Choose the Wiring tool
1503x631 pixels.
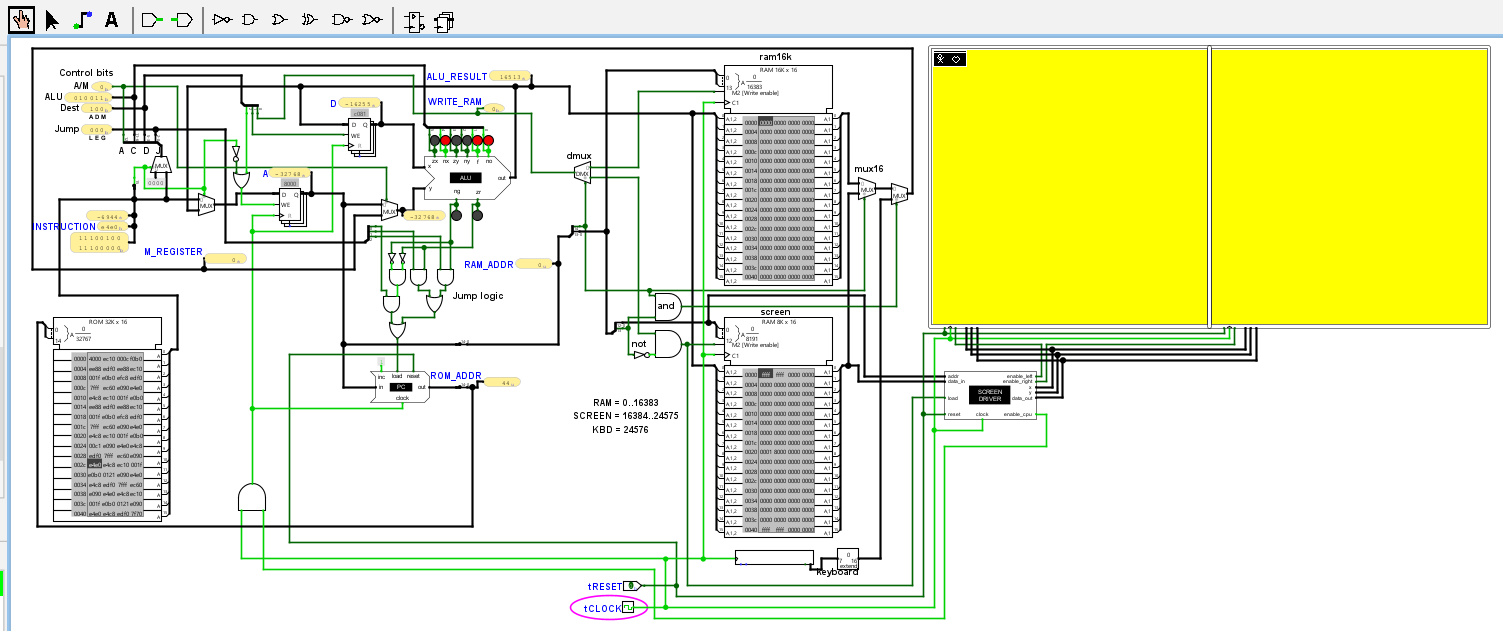click(83, 19)
